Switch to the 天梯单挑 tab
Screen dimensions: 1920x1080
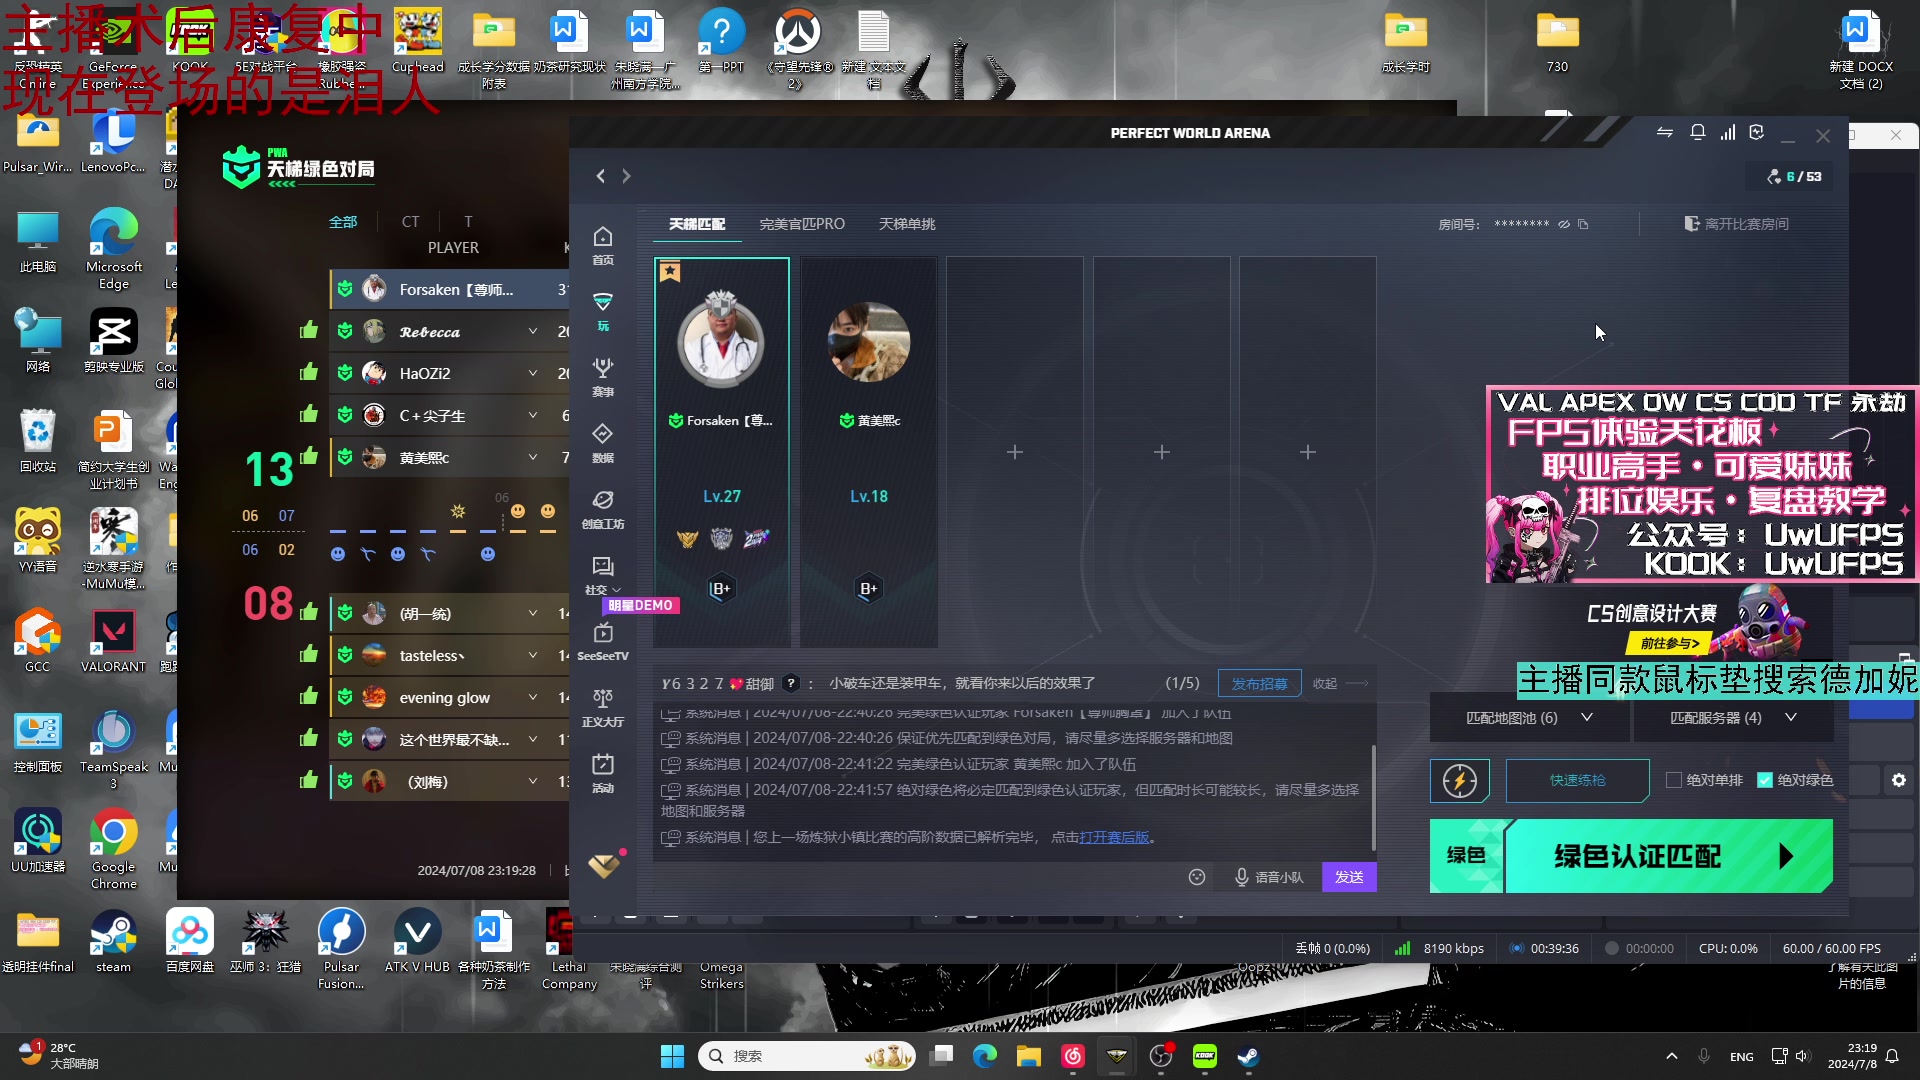pyautogui.click(x=907, y=224)
